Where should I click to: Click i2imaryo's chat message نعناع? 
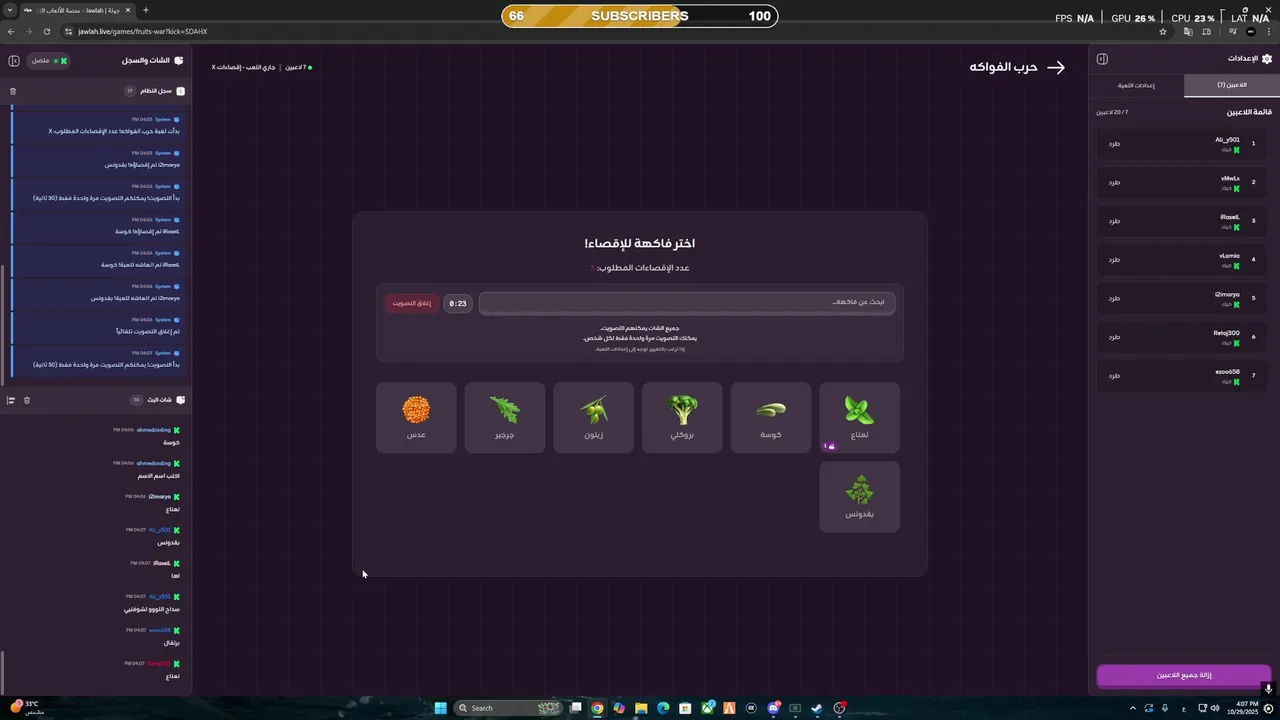tap(172, 509)
